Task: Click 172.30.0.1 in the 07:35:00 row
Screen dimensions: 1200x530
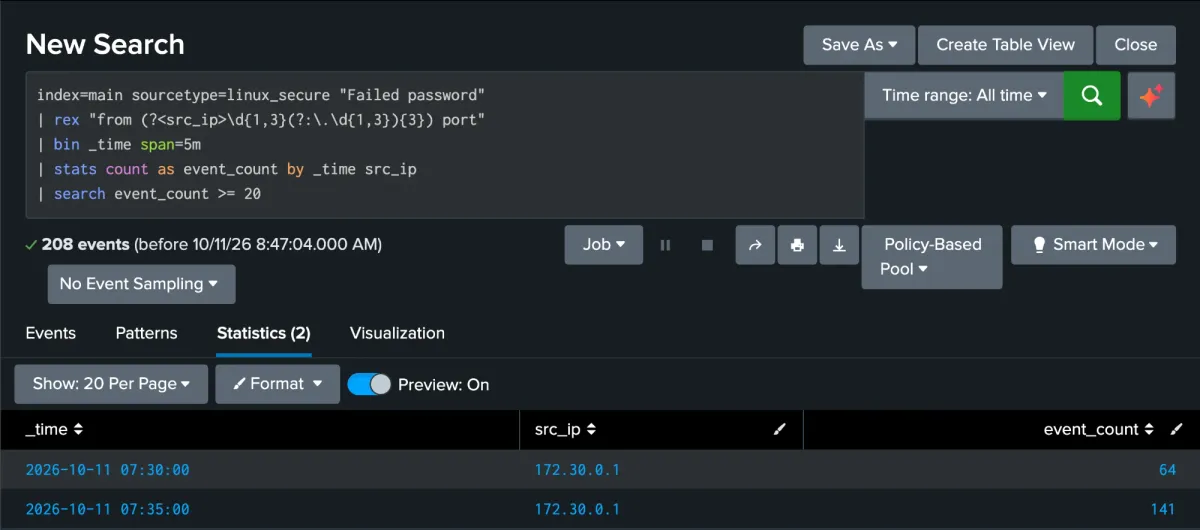Action: [x=577, y=510]
